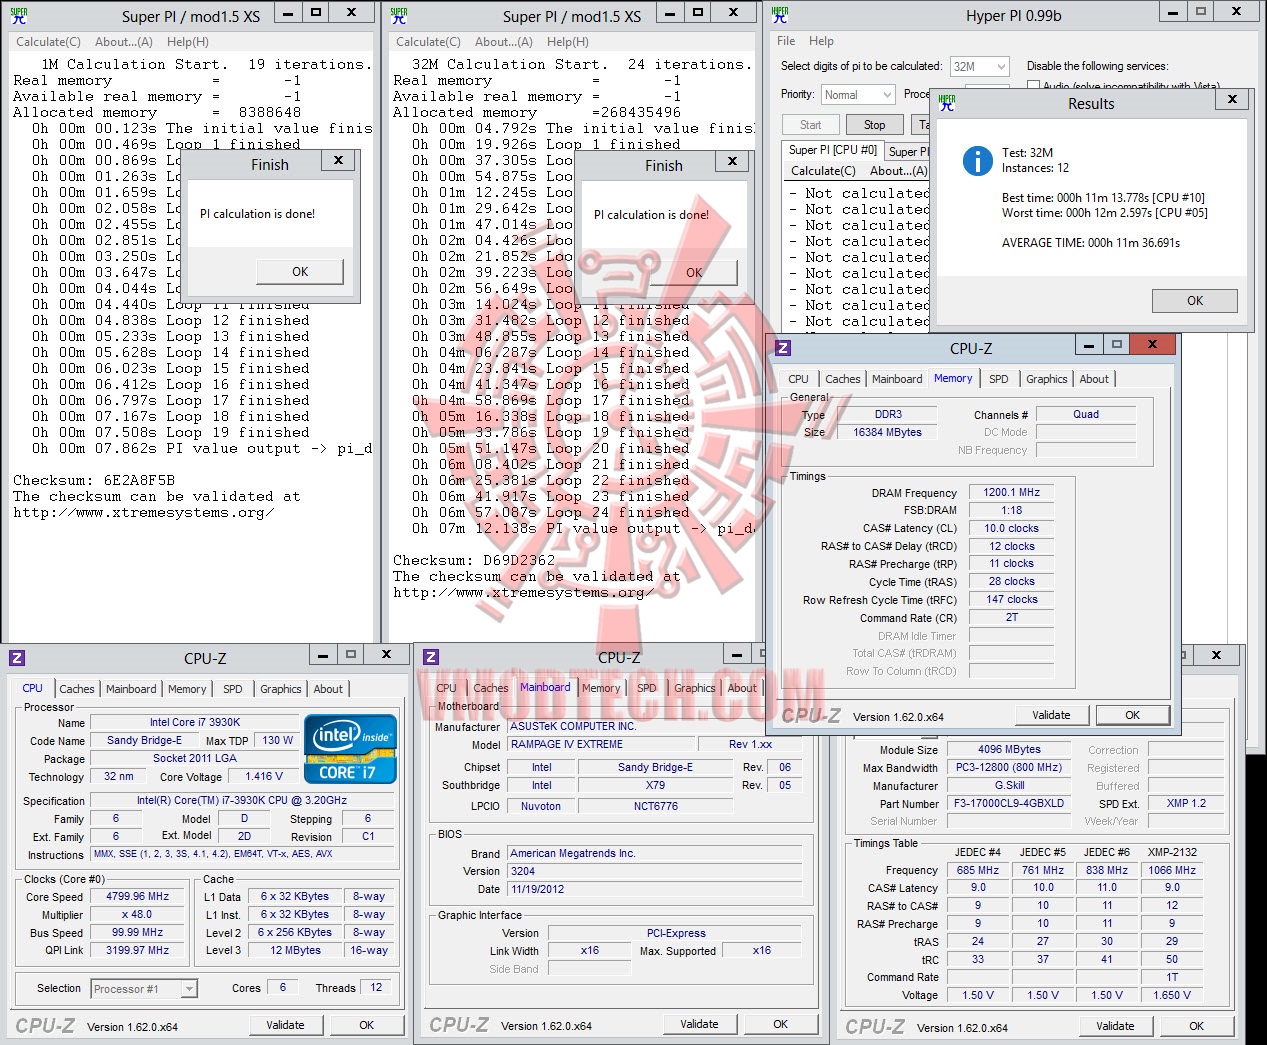
Task: Click the Multiplier field showing x 48.0
Action: [138, 915]
